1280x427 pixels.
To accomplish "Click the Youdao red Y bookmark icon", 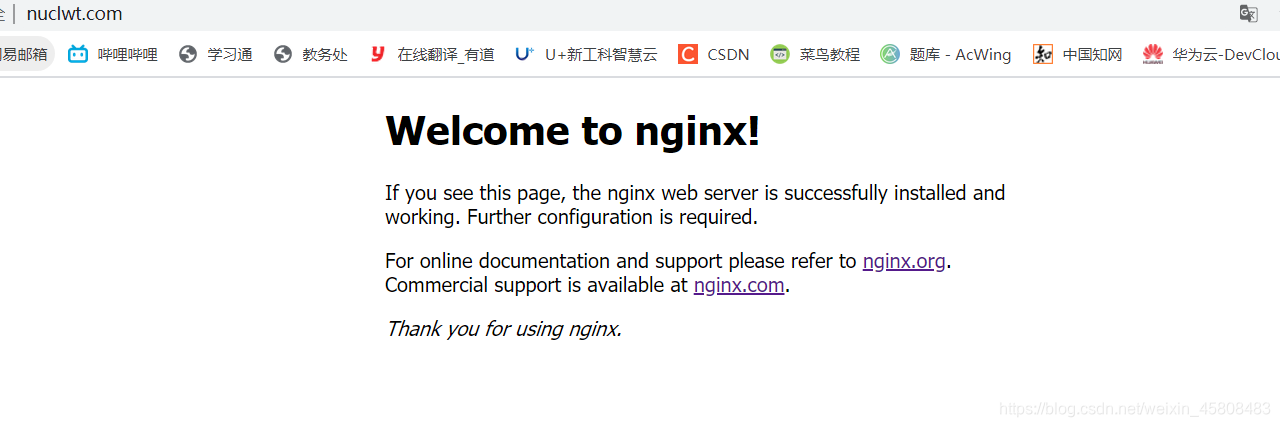I will coord(377,54).
